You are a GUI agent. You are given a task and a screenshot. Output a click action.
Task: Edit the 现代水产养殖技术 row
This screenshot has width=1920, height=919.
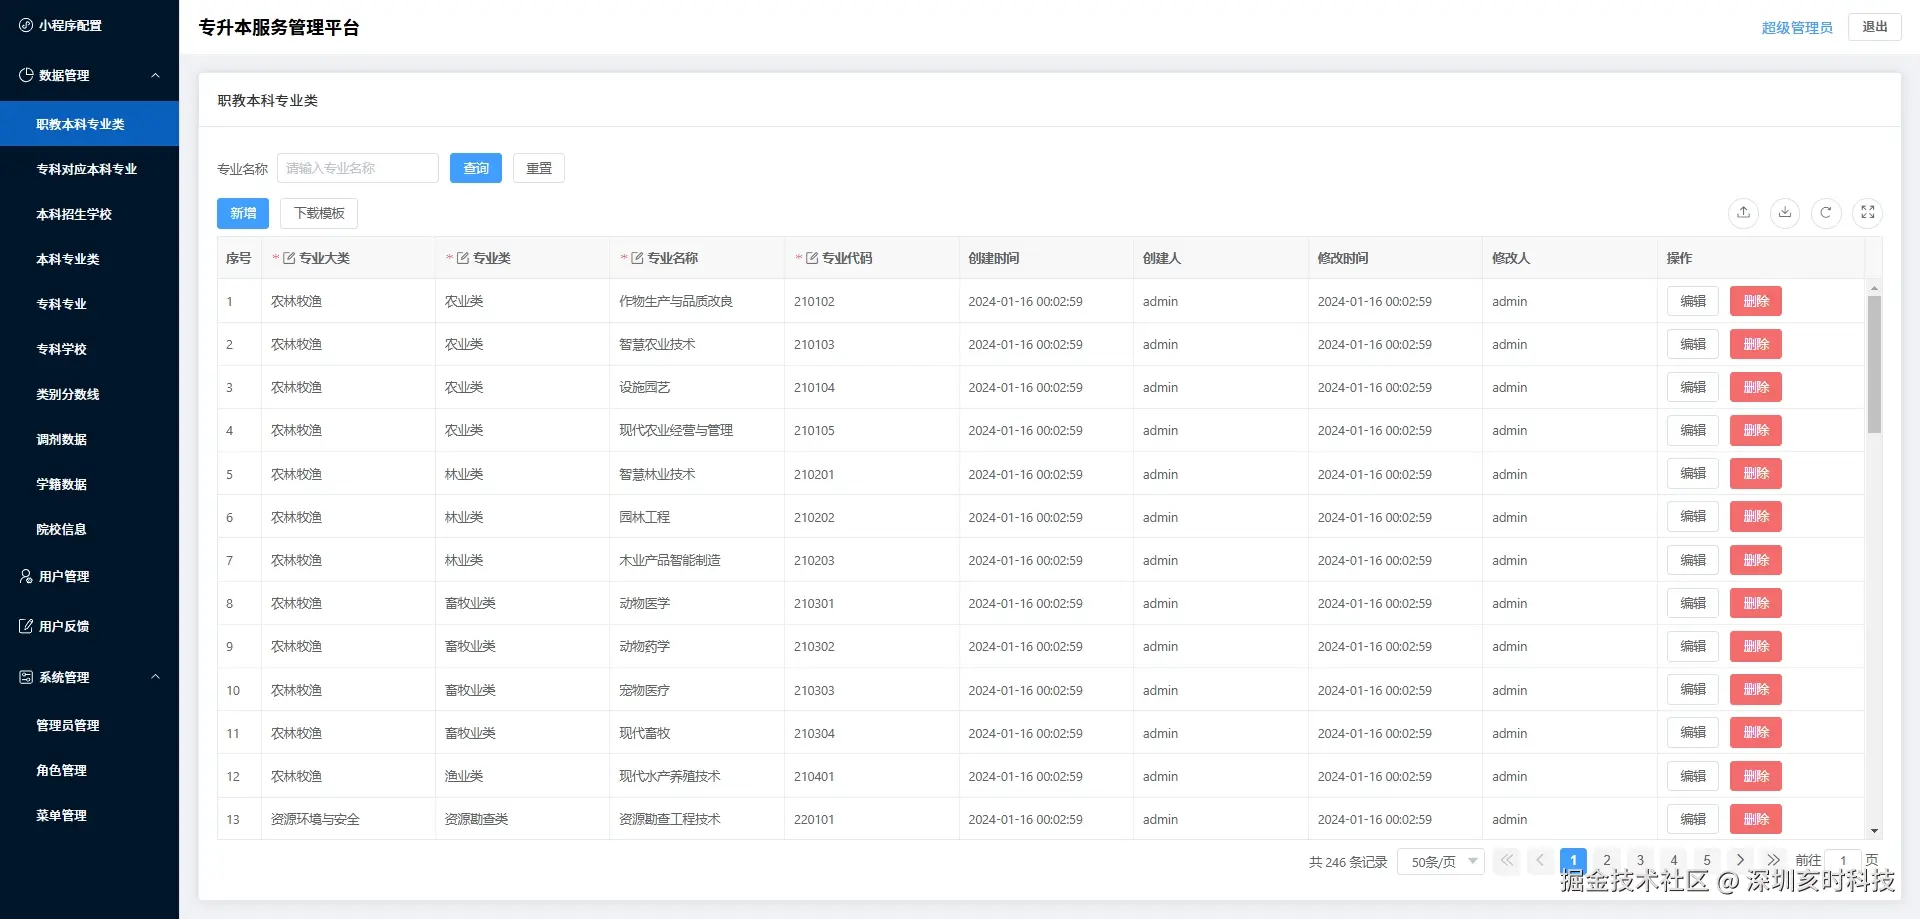[x=1693, y=776]
